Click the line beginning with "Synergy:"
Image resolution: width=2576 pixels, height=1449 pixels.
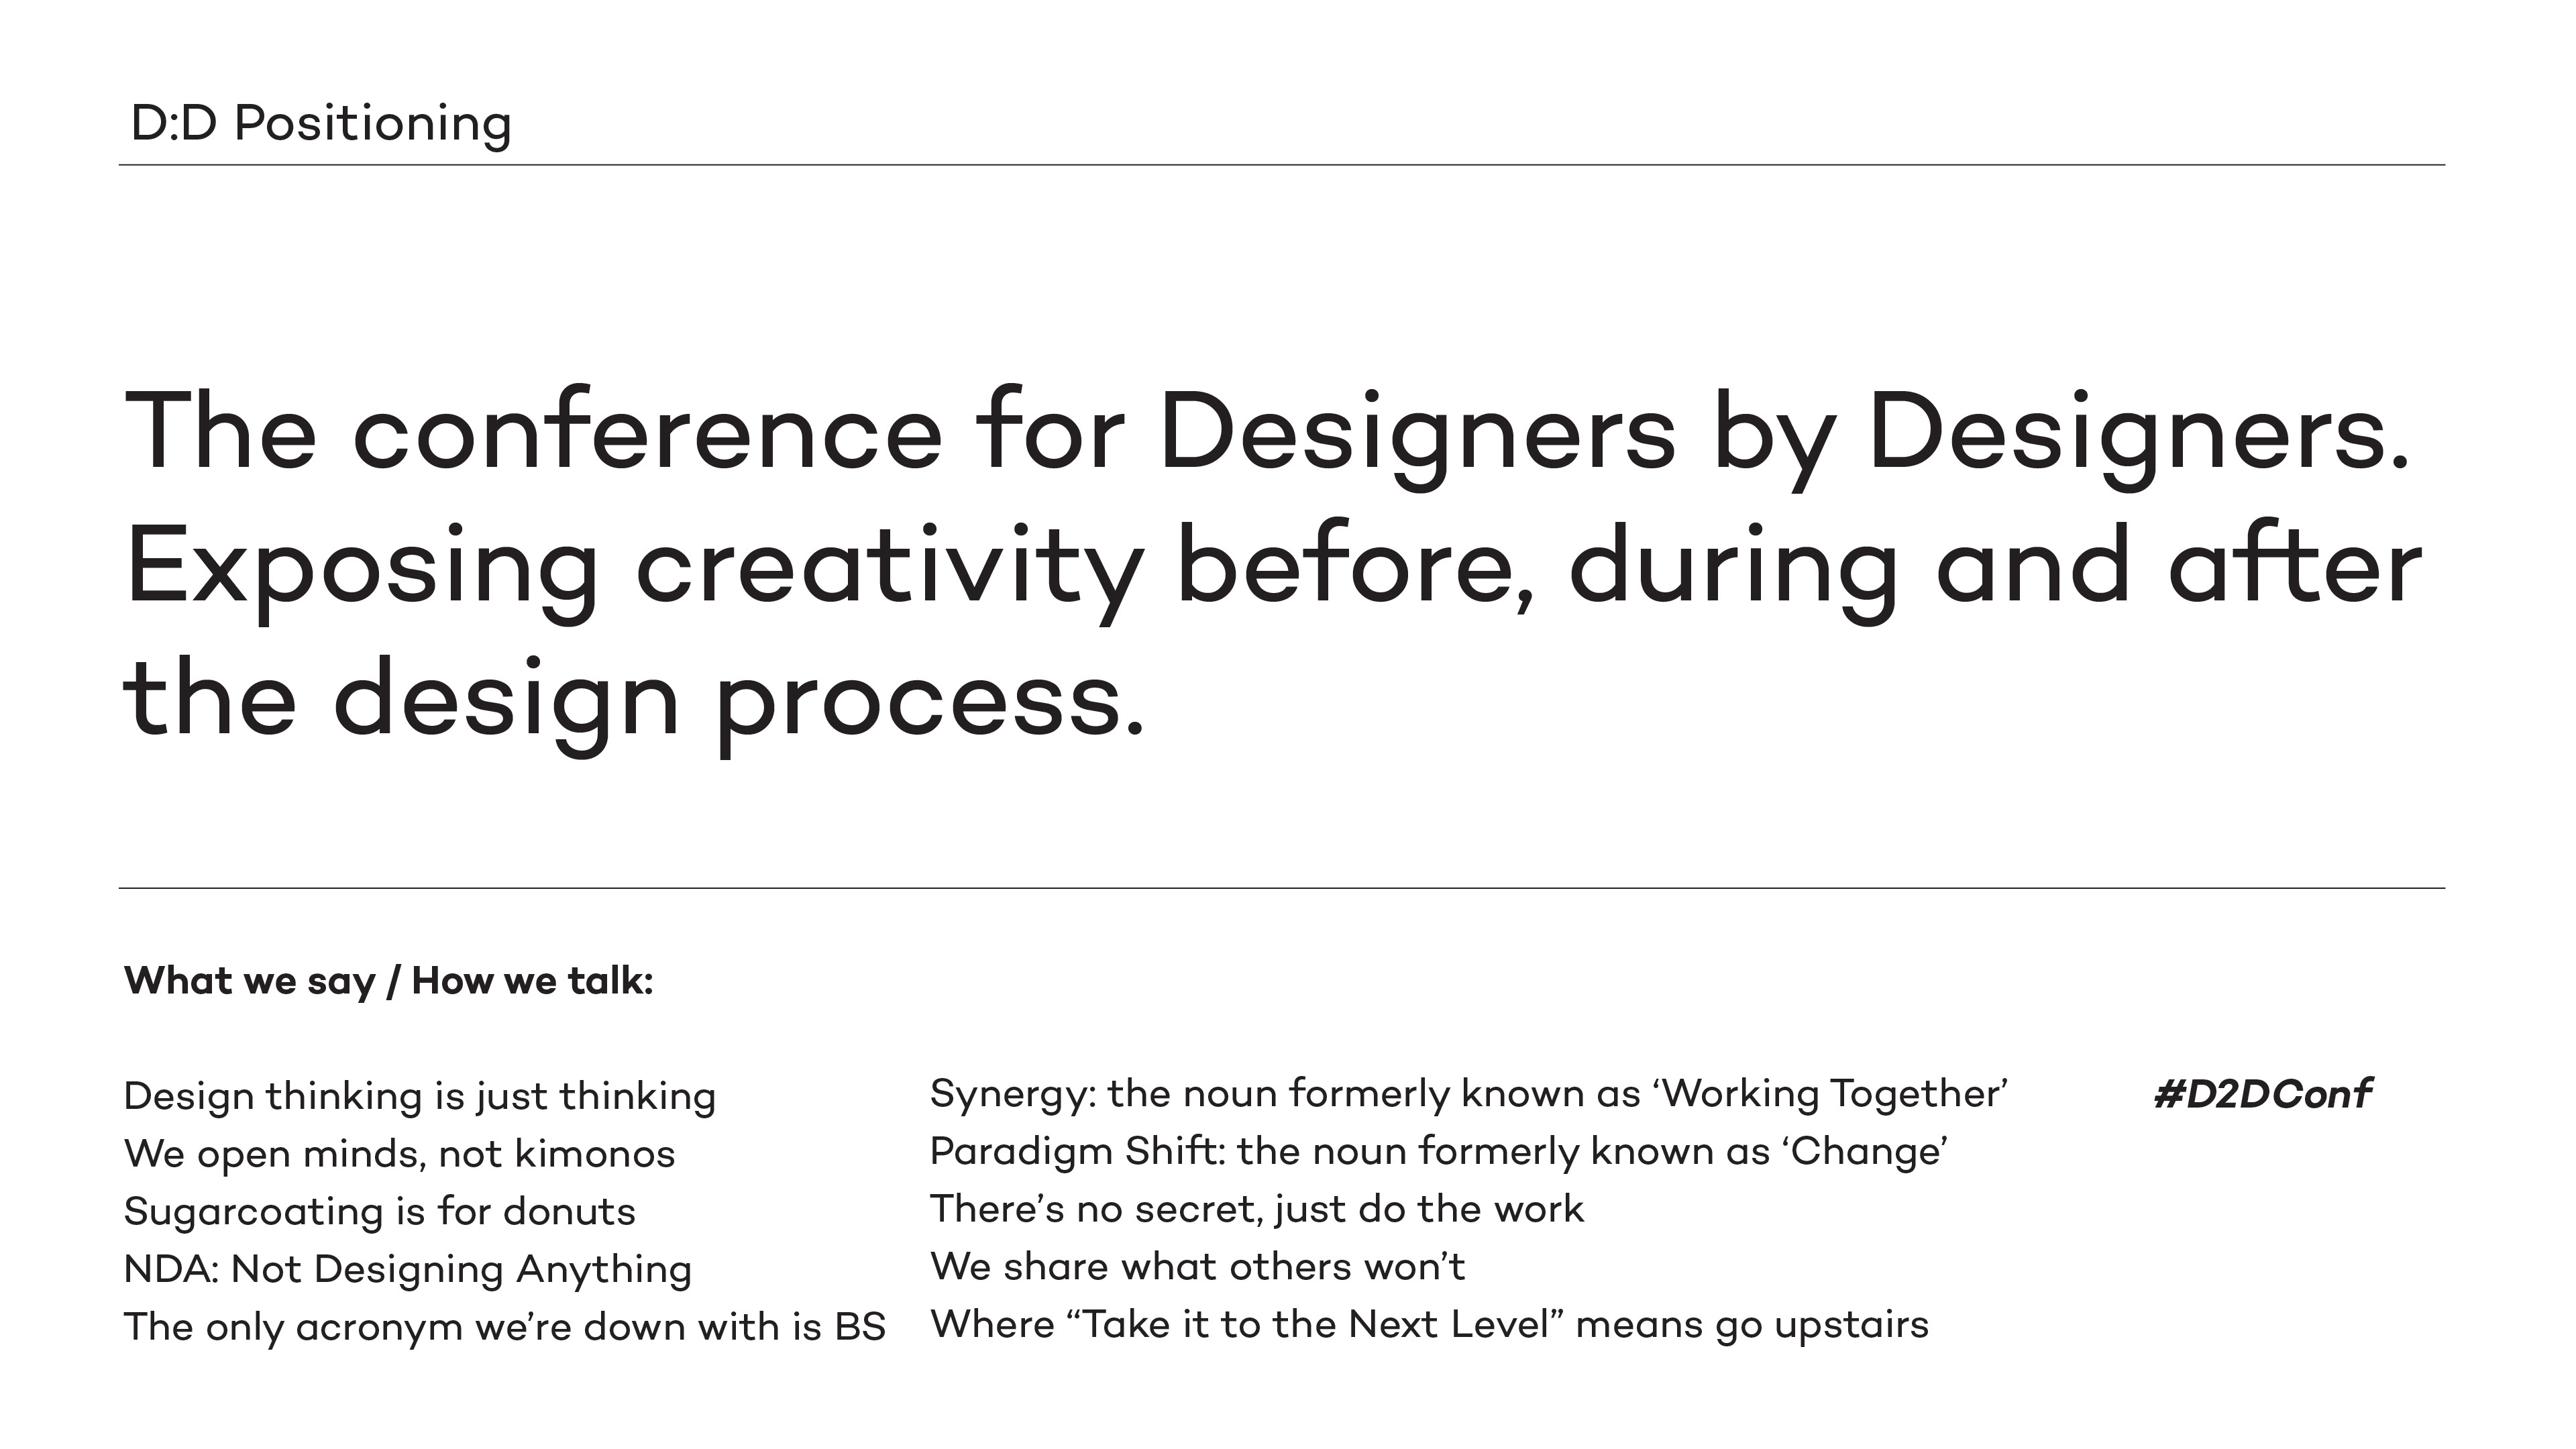pos(1468,1094)
